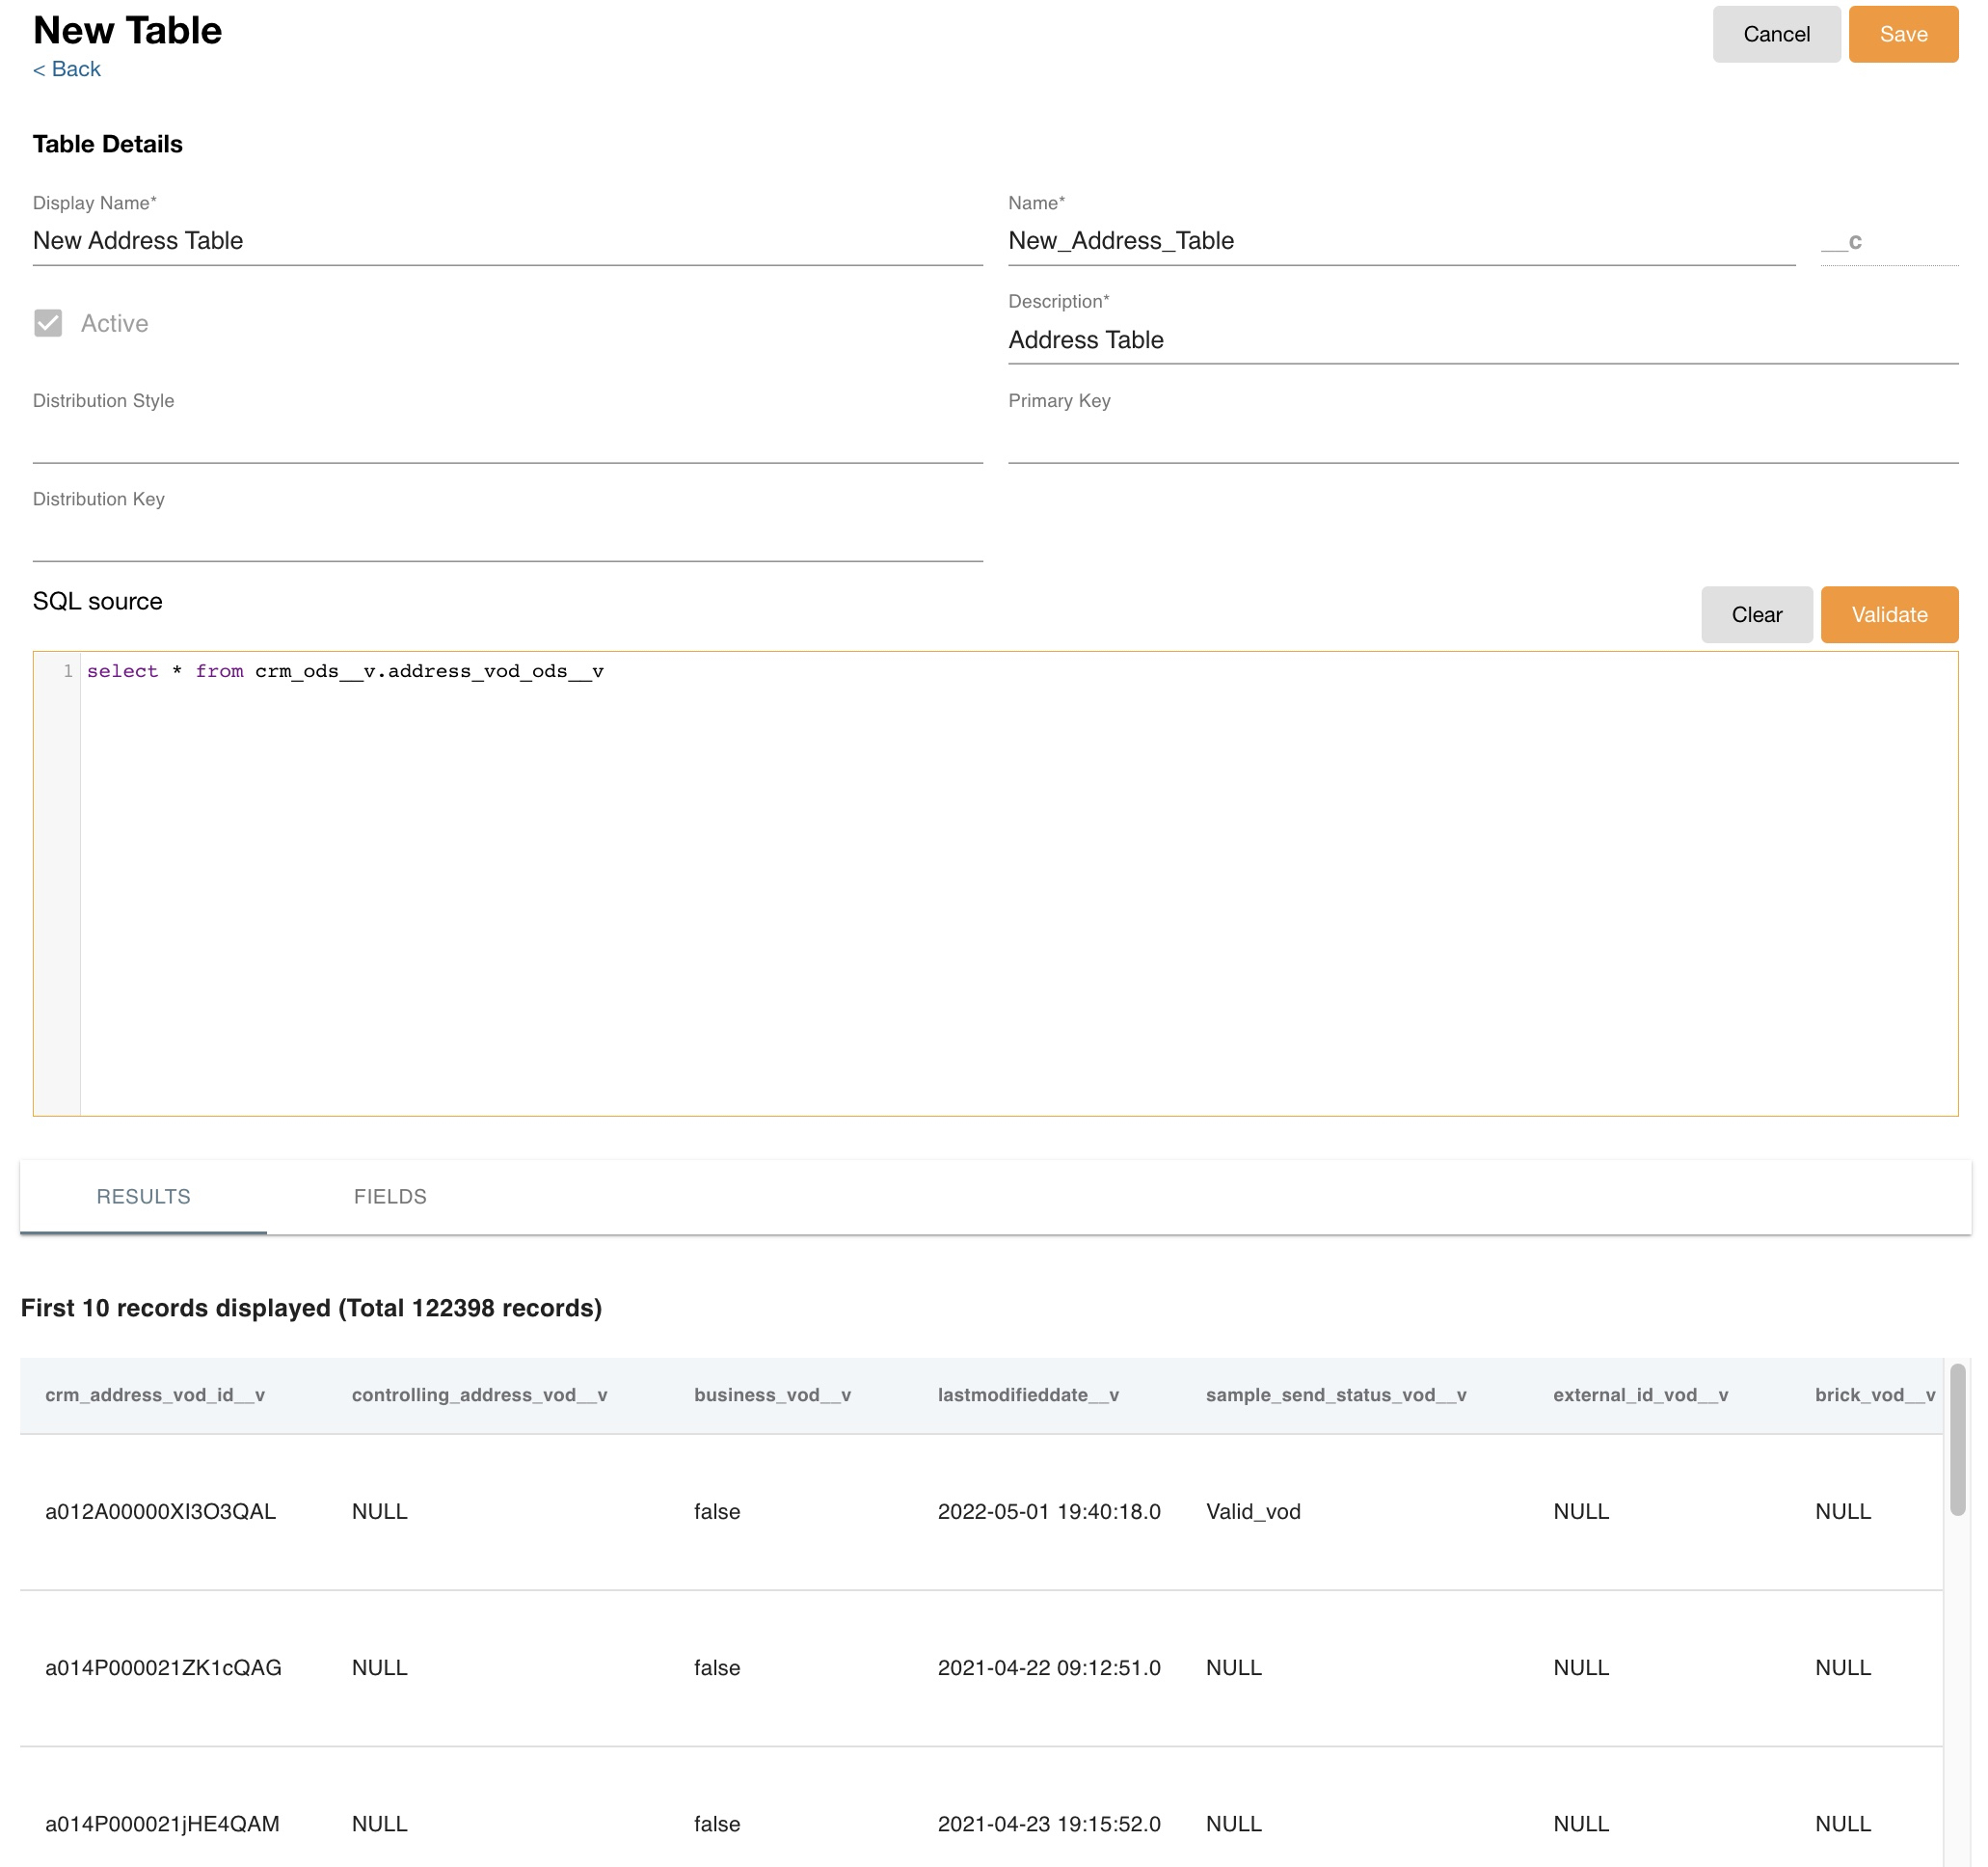
Task: Clear the SQL source editor
Action: click(1755, 615)
